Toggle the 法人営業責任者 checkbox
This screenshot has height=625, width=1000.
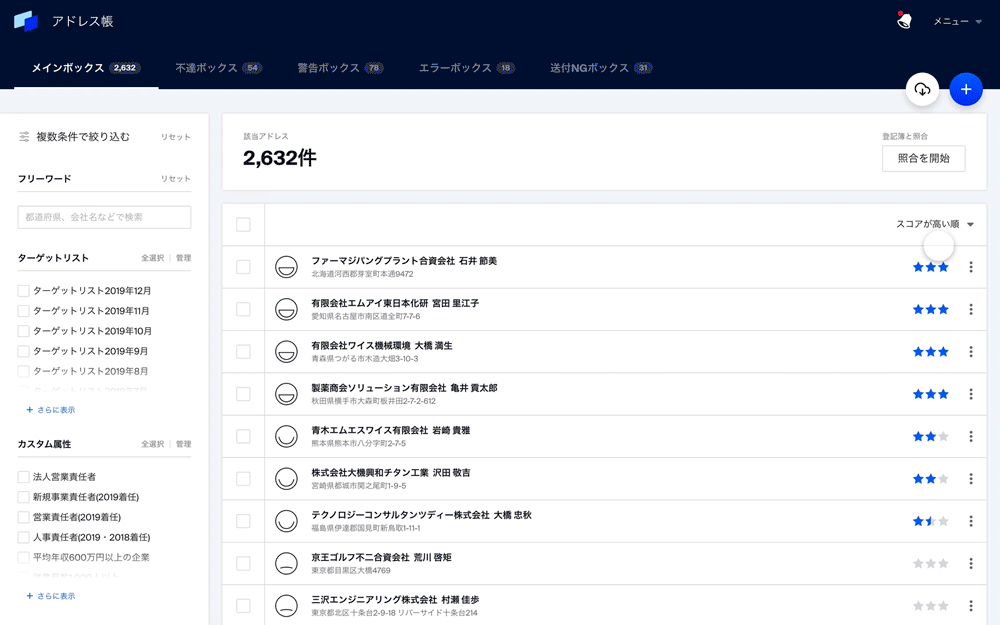[24, 477]
